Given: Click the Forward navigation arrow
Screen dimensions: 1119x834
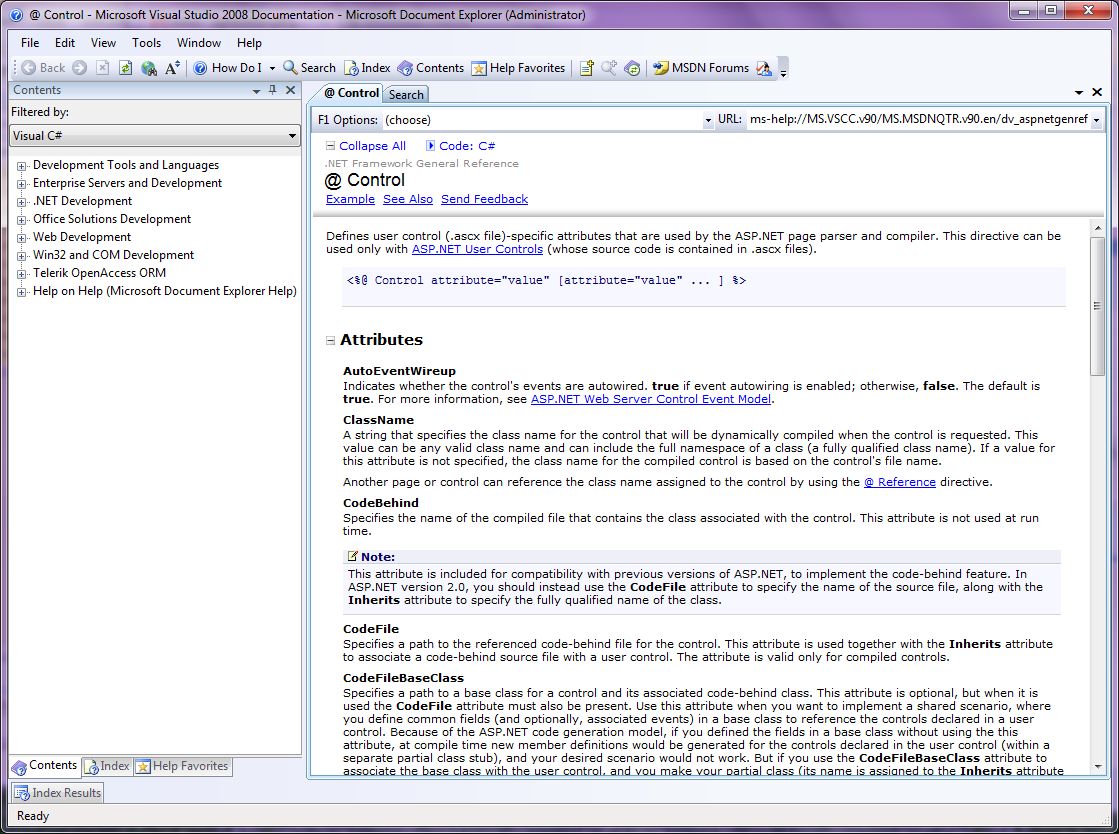Looking at the screenshot, I should click(80, 68).
